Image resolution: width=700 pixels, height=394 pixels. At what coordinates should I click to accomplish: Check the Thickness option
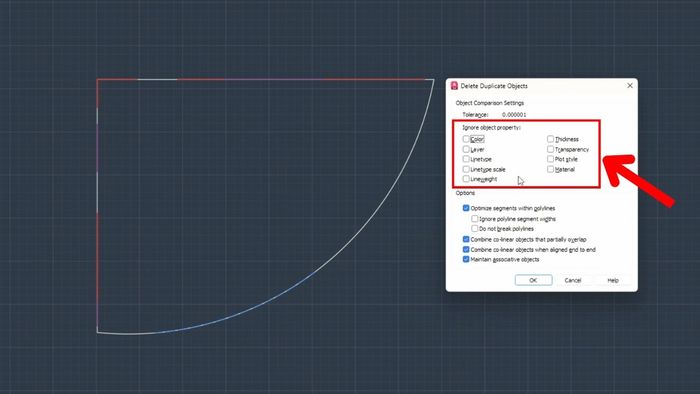(x=550, y=139)
